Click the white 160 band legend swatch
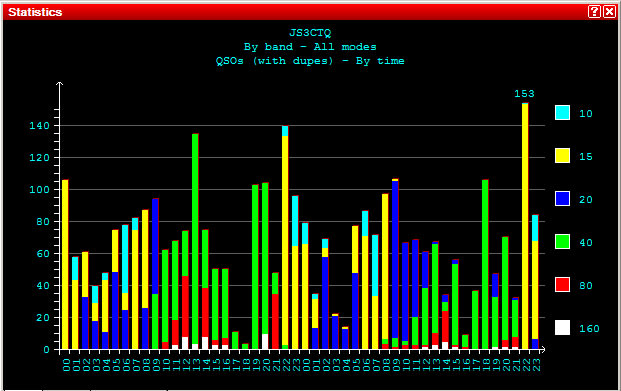The height and width of the screenshot is (391, 621). coord(562,328)
